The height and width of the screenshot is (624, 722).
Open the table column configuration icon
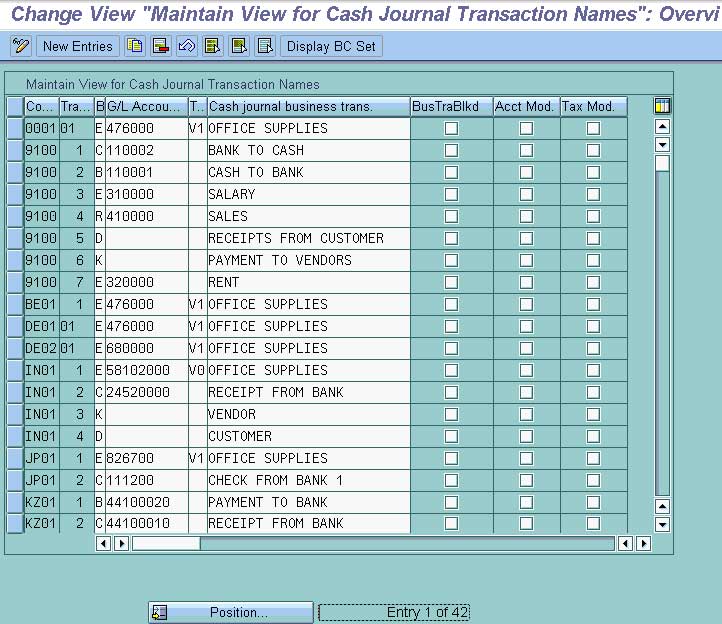(662, 106)
